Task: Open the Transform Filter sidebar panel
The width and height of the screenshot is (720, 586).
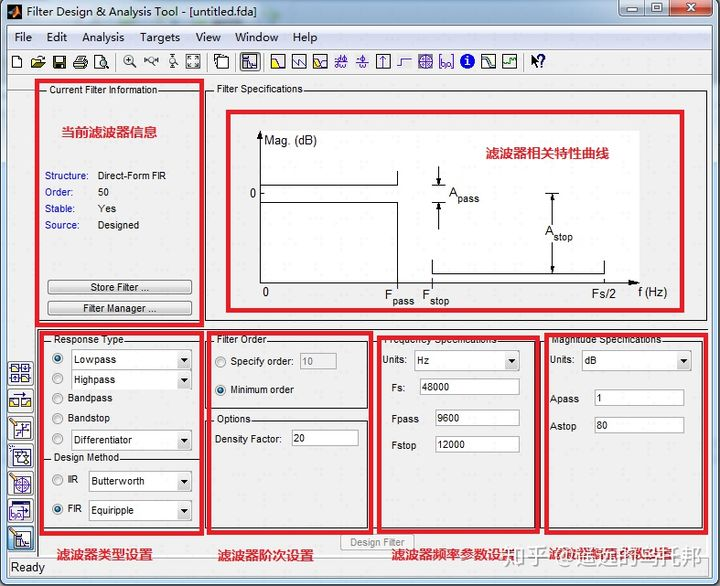Action: (20, 401)
